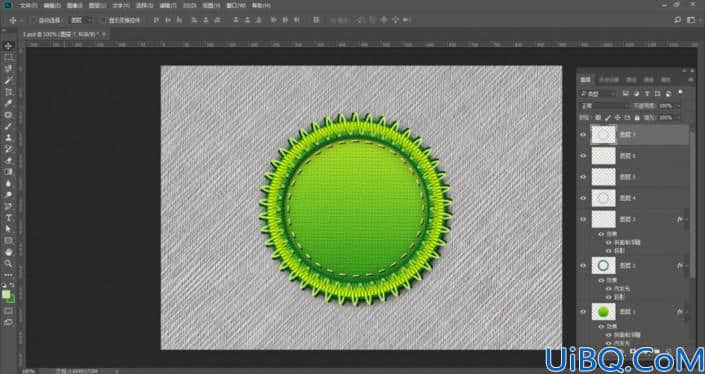The width and height of the screenshot is (705, 374).
Task: Switch to the Layers panel tab
Action: pyautogui.click(x=585, y=80)
